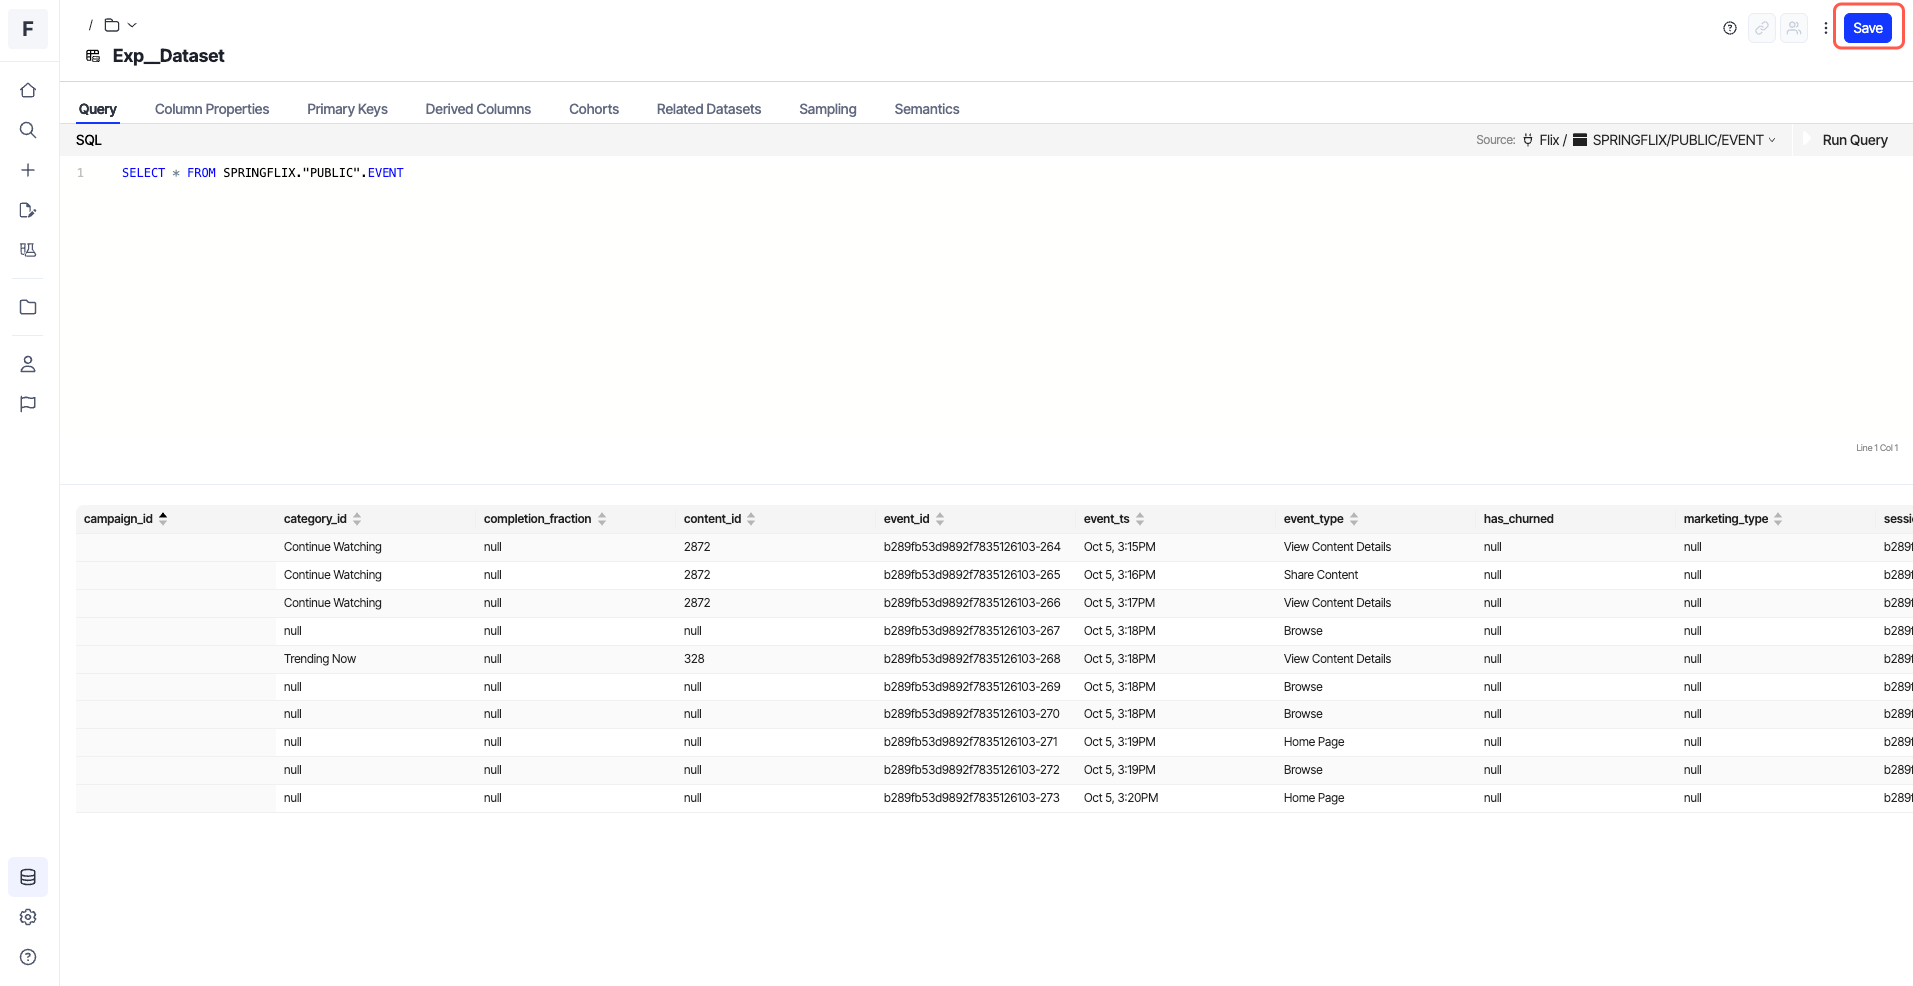
Task: Toggle sorting on the event_type column
Action: [x=1354, y=518]
